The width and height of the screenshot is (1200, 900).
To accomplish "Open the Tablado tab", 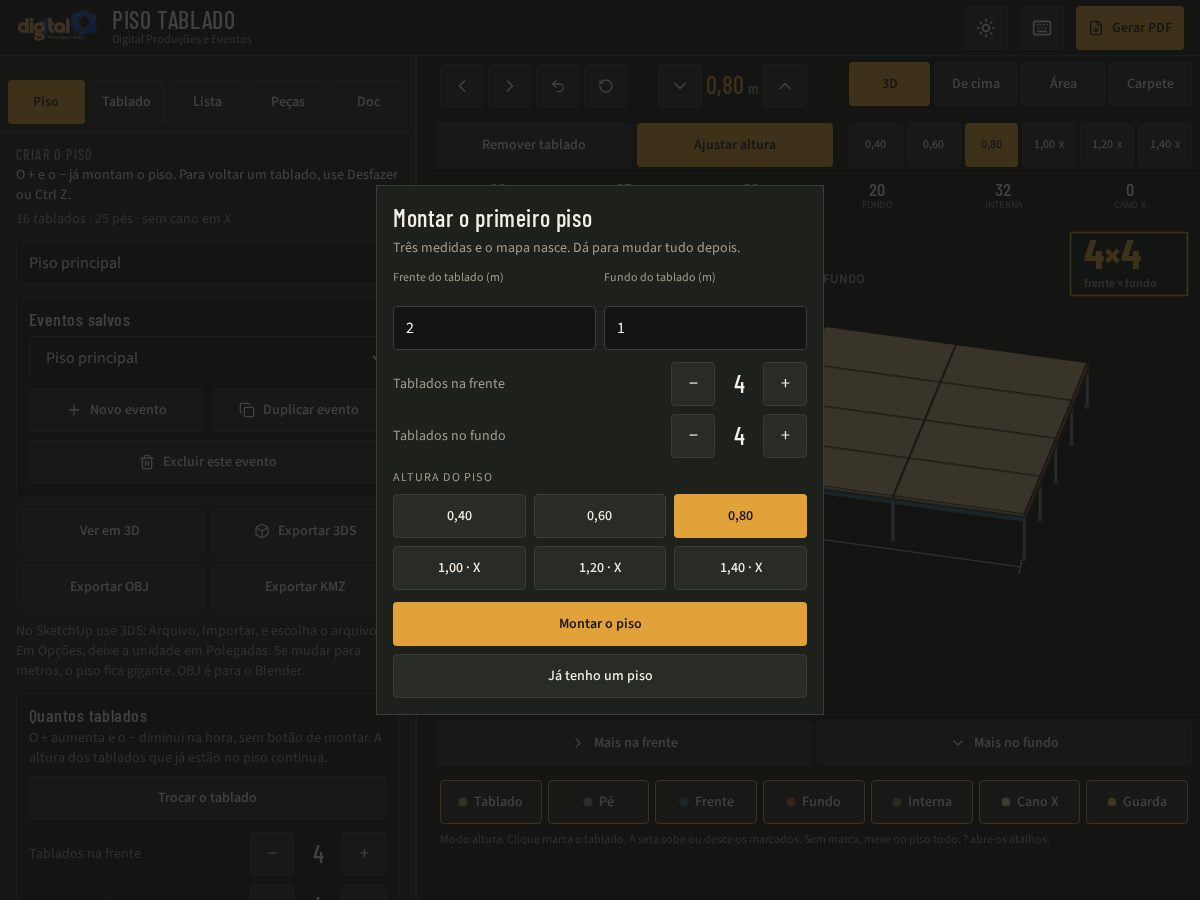I will 126,102.
